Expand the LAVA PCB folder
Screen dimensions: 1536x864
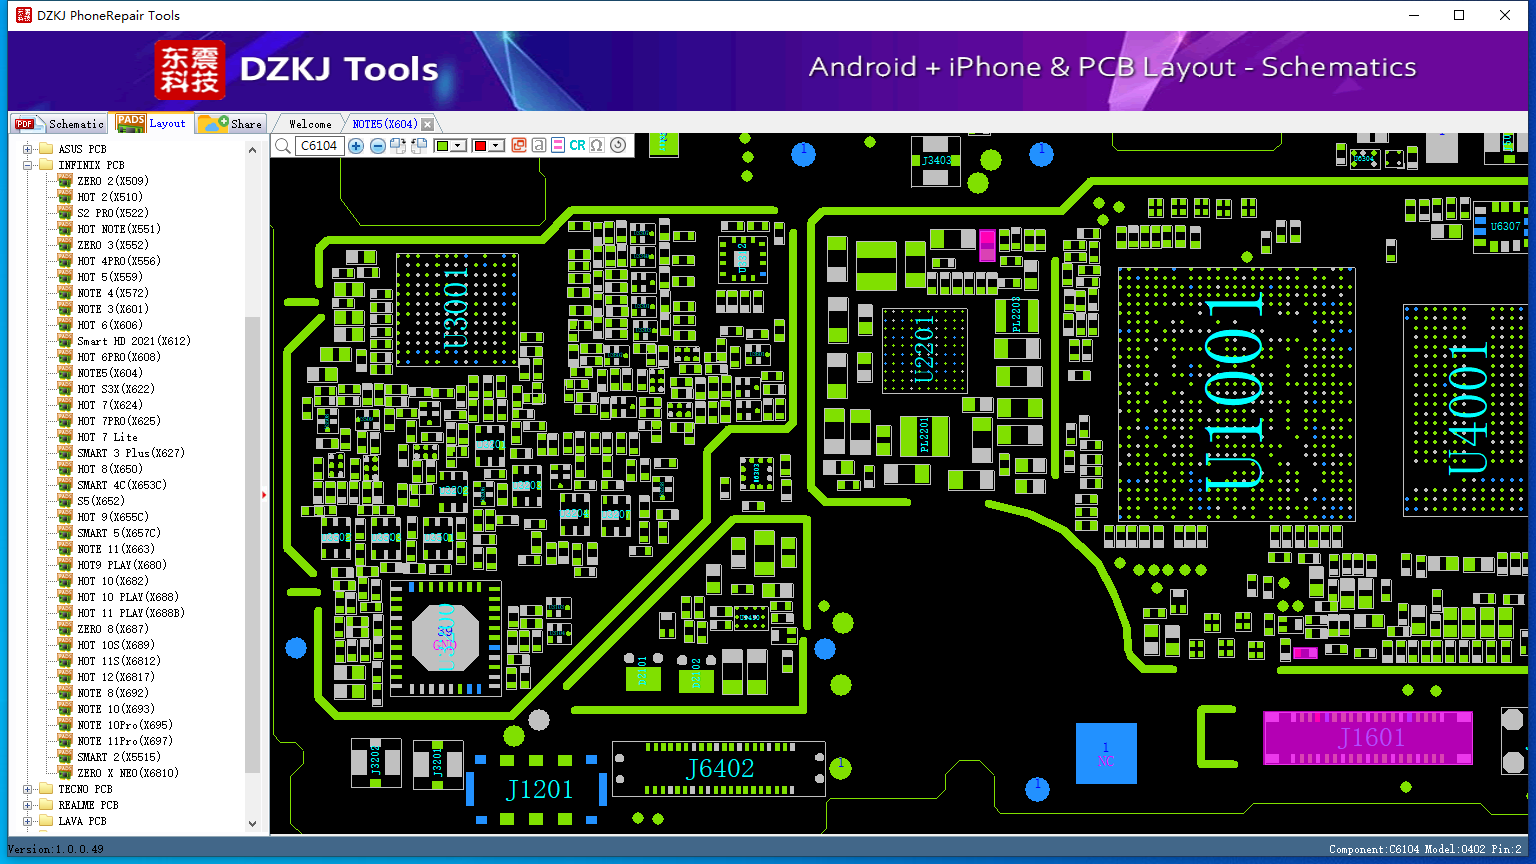tap(28, 821)
